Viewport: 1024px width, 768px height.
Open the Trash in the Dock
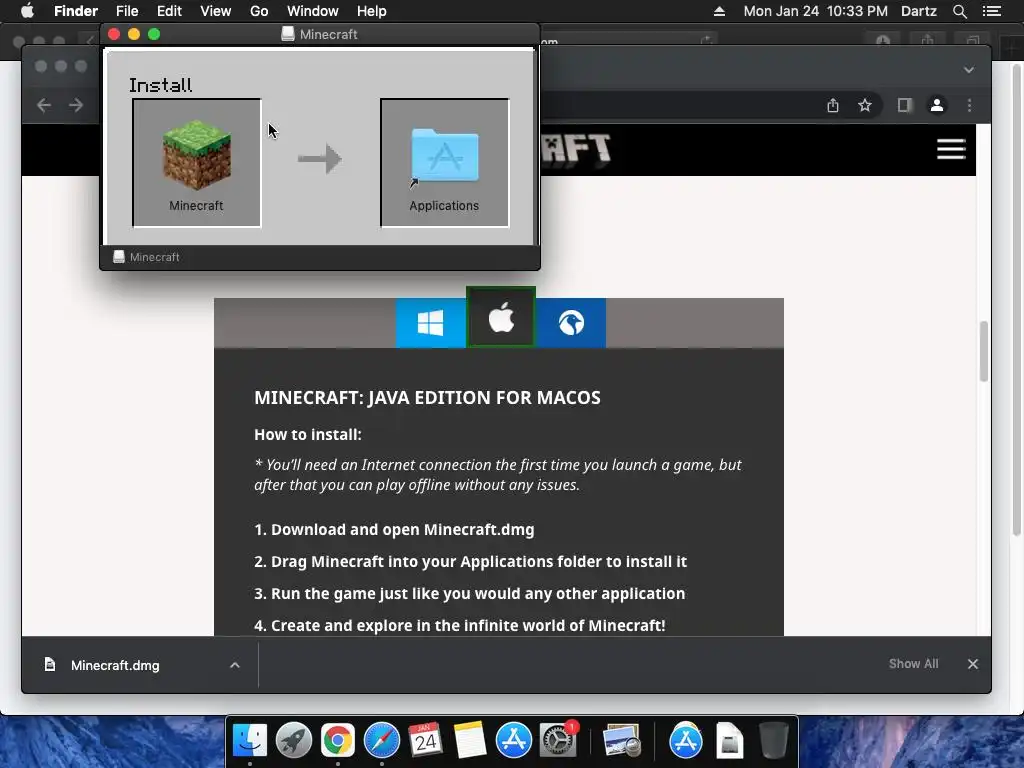(x=773, y=740)
